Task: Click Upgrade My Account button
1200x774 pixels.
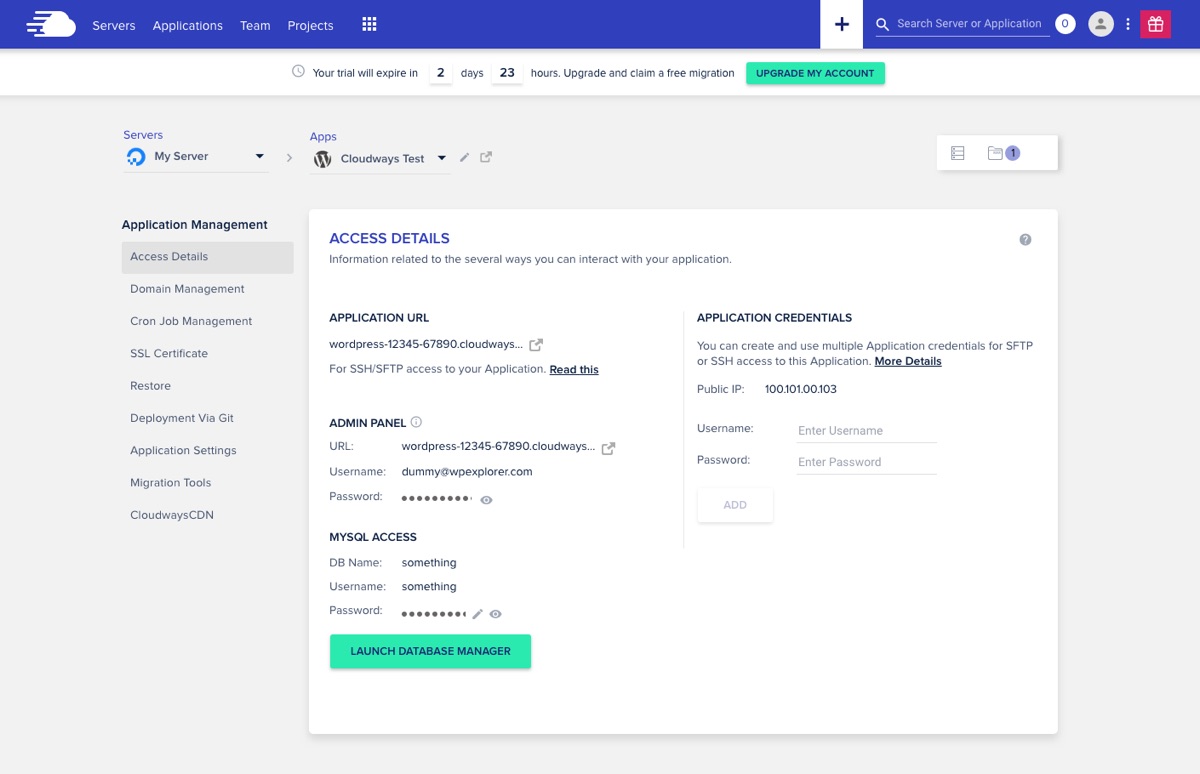Action: coord(815,73)
